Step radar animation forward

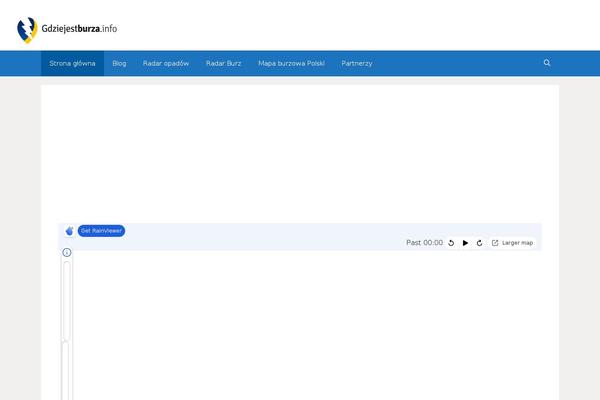pyautogui.click(x=479, y=243)
